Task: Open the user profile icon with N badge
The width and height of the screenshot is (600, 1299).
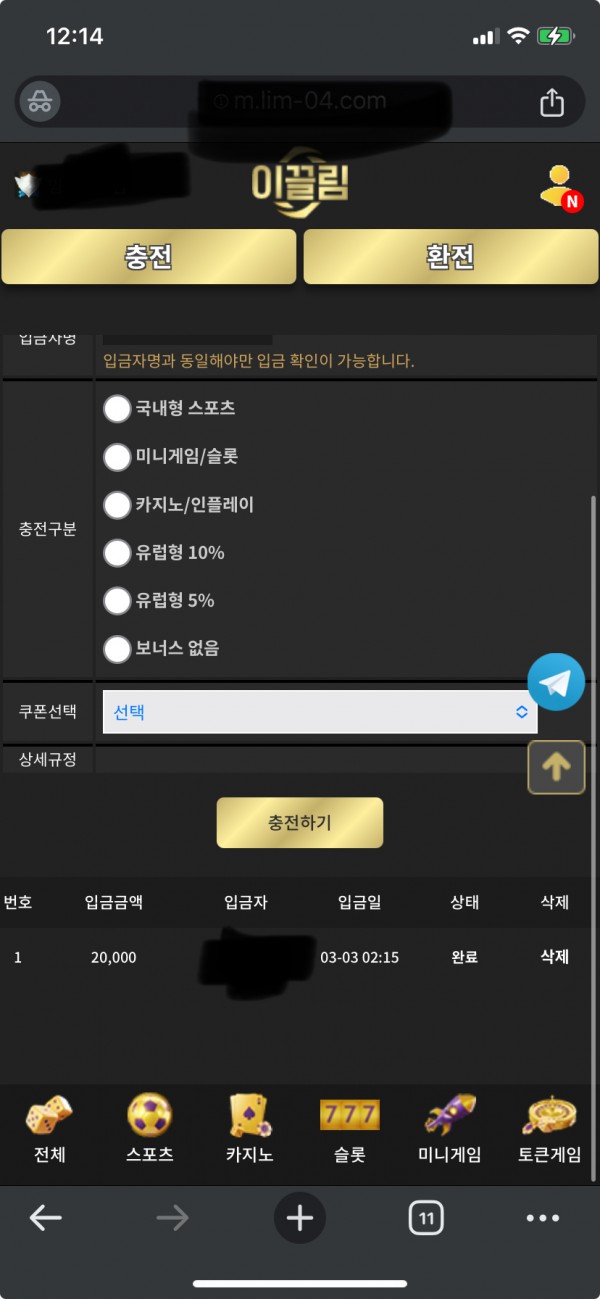Action: click(x=559, y=187)
